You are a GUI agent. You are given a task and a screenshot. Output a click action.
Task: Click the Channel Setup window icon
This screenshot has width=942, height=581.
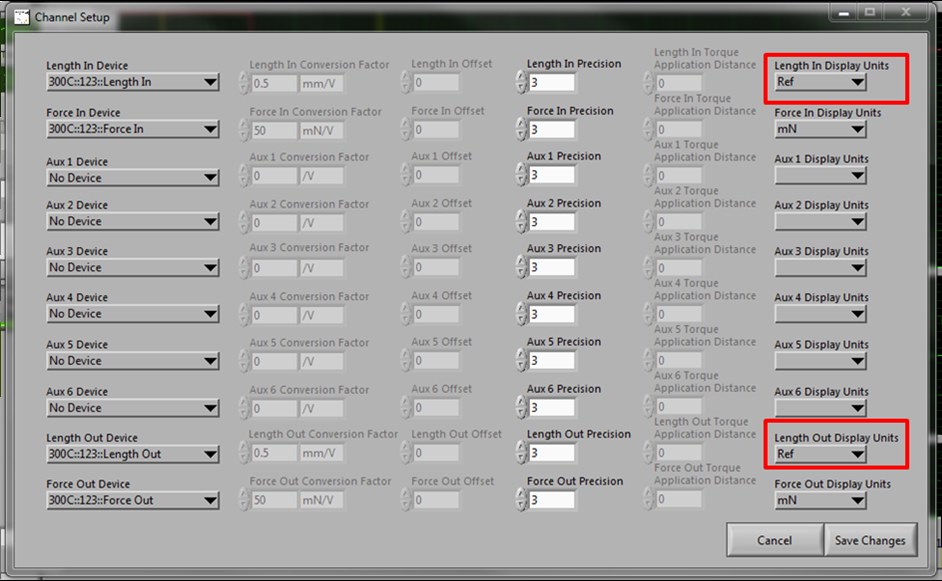(22, 17)
